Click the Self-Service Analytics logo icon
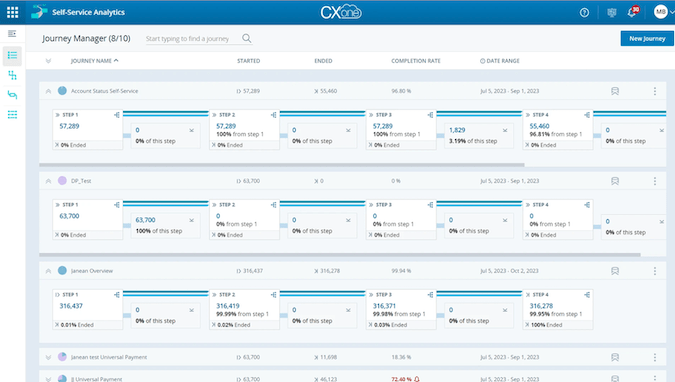 (39, 12)
